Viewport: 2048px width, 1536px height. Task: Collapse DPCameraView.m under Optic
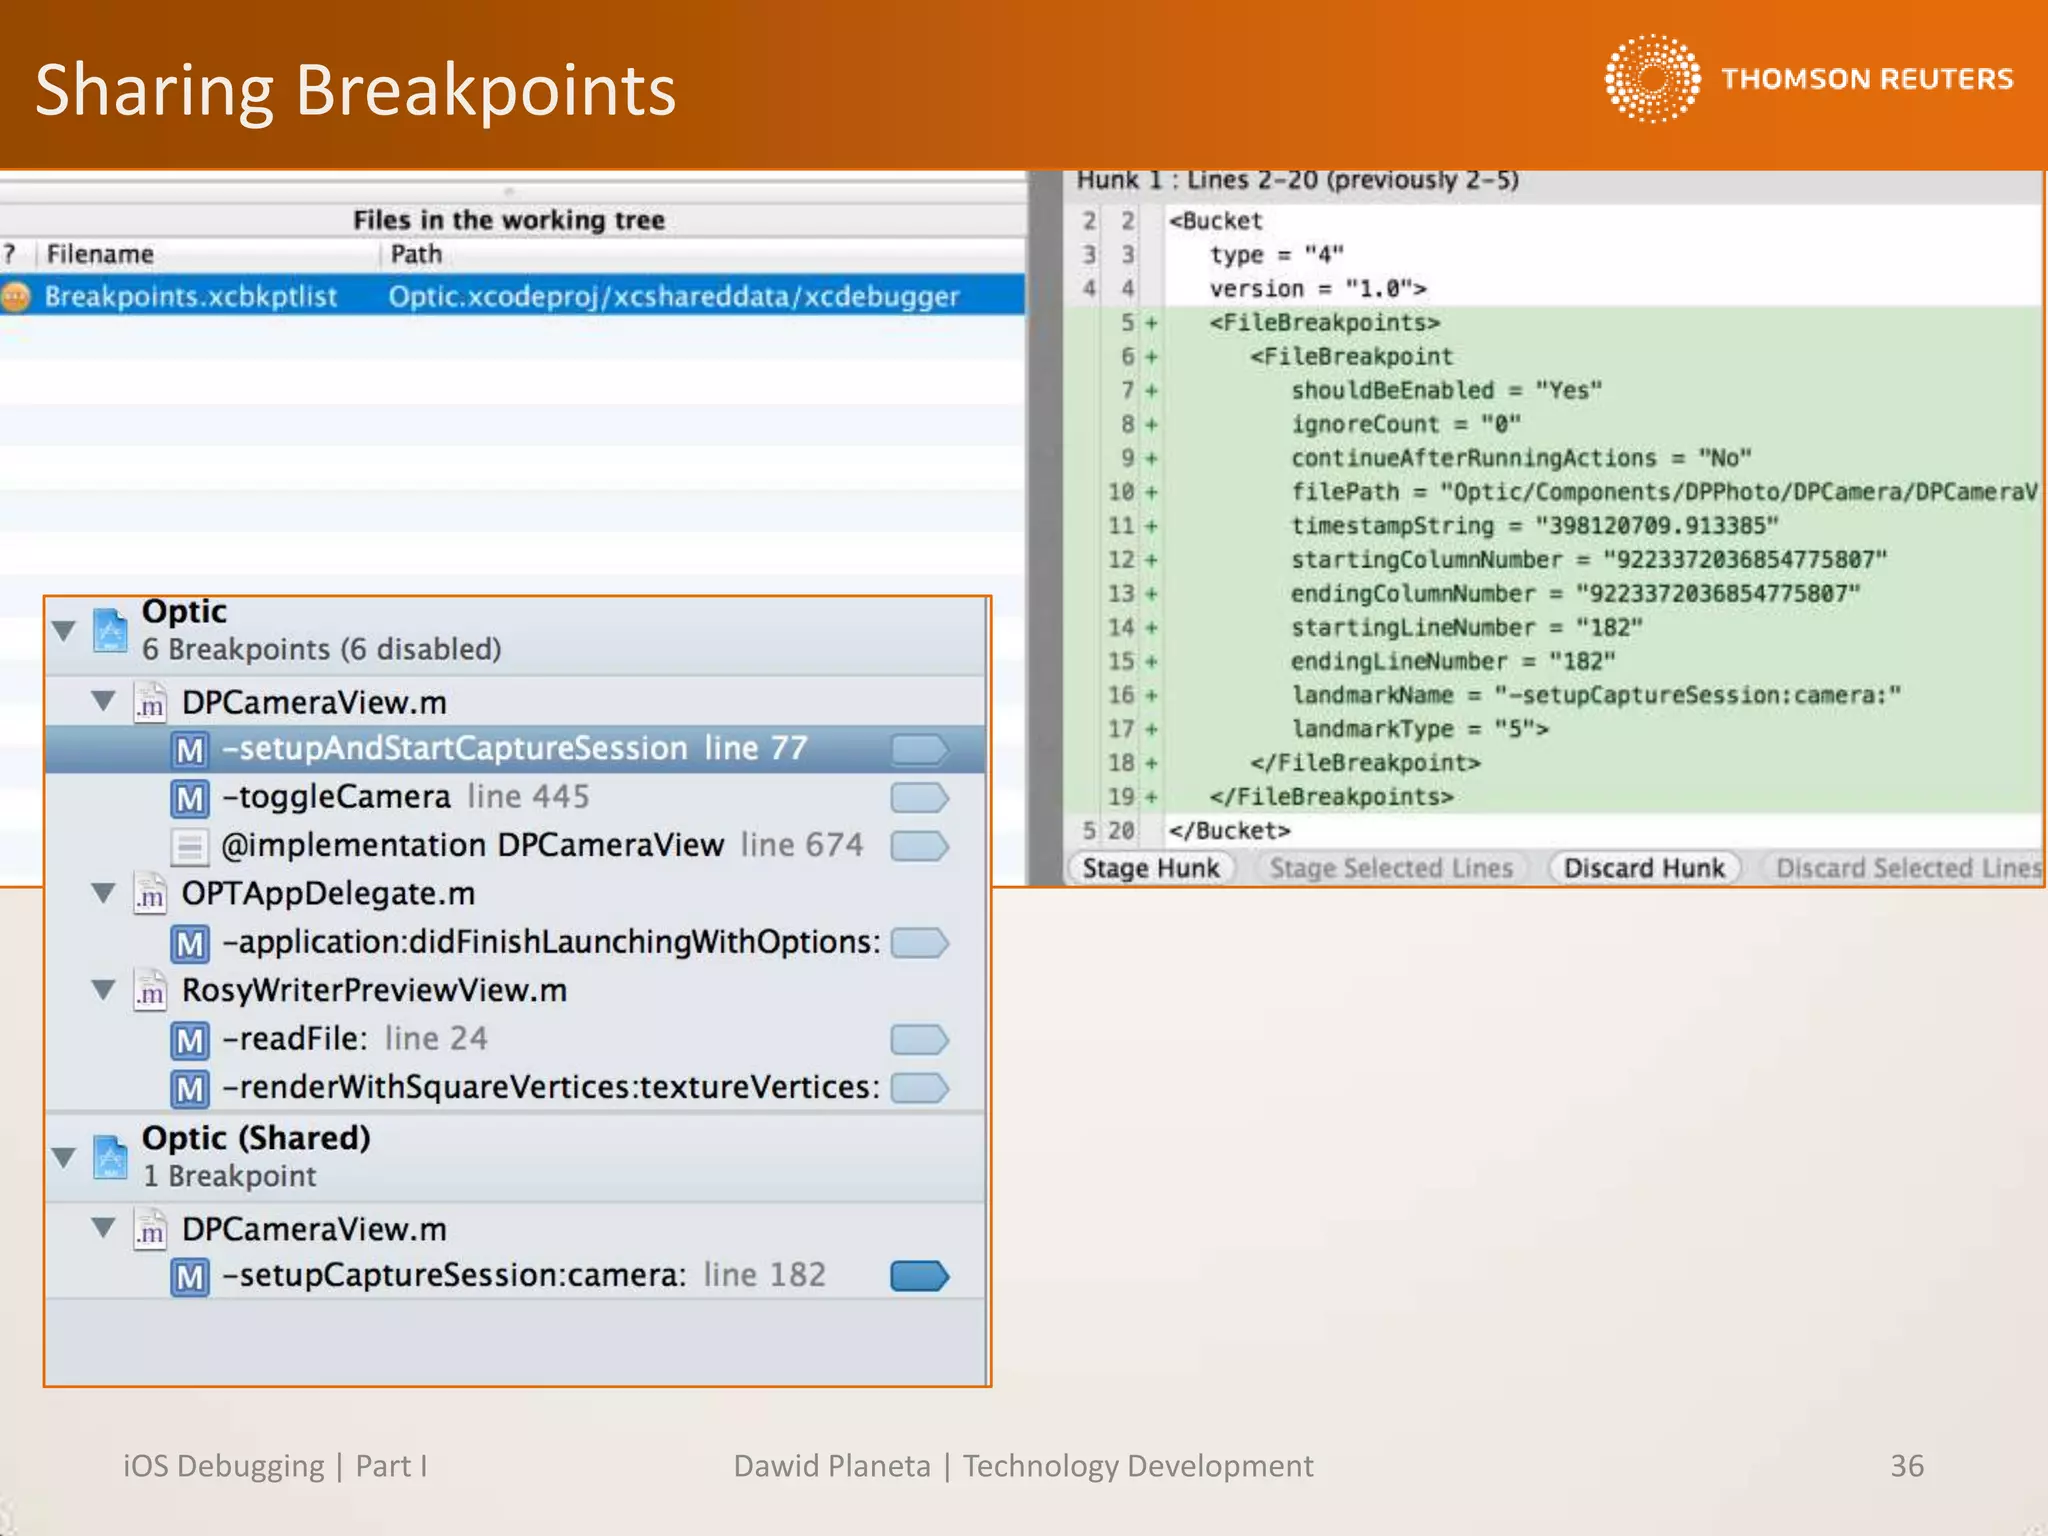coord(104,700)
